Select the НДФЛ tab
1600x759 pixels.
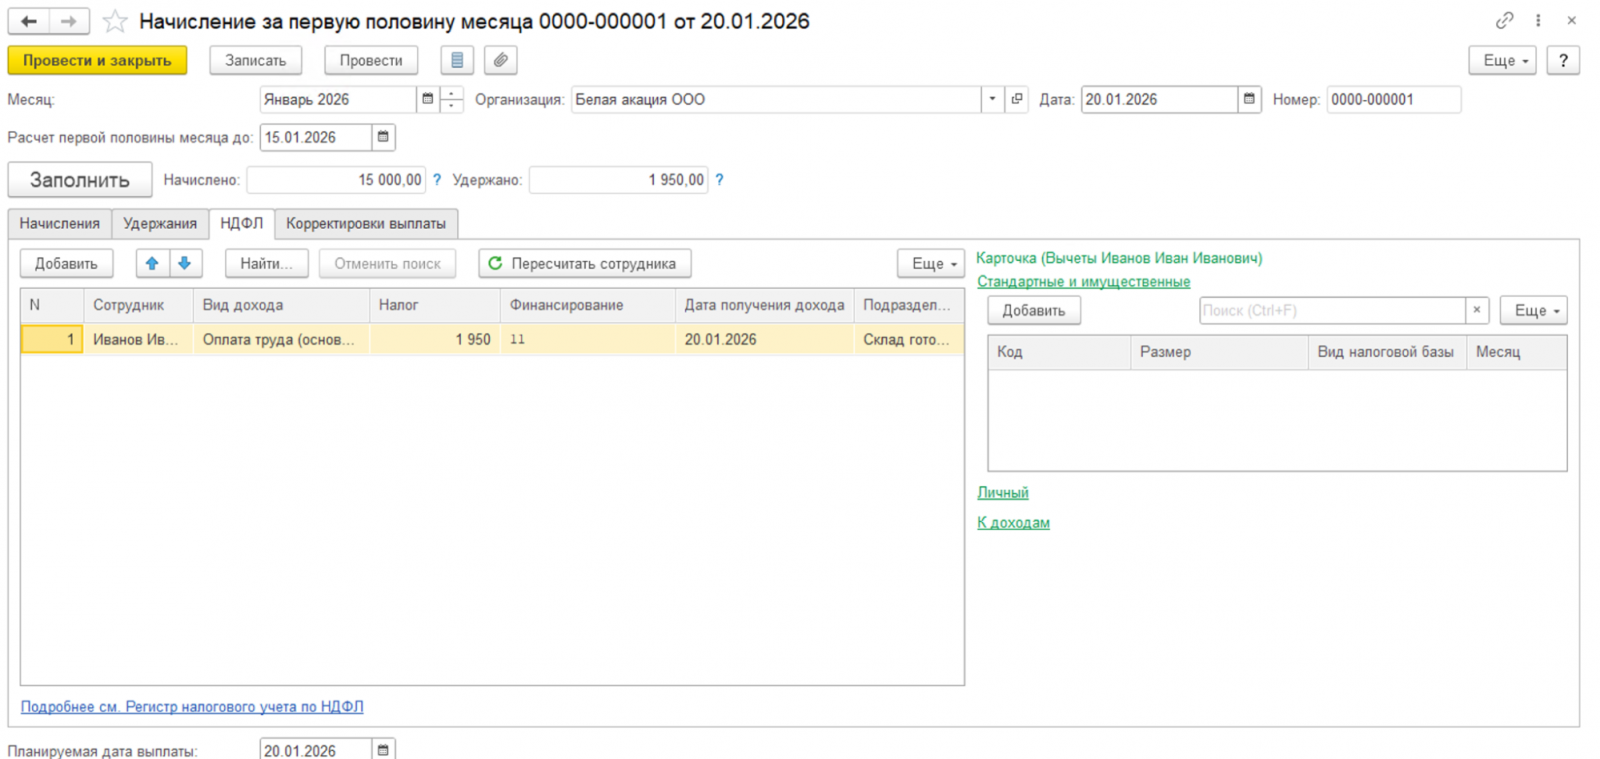tap(242, 223)
